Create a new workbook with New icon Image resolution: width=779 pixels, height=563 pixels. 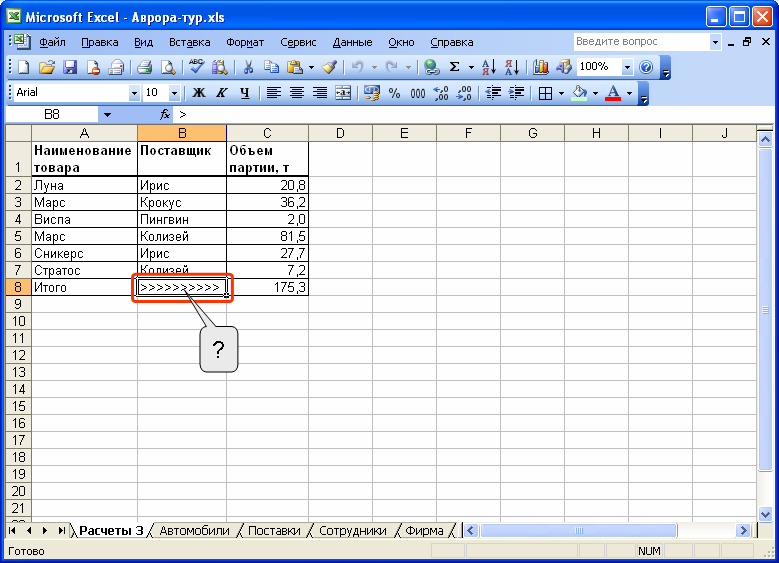(23, 67)
